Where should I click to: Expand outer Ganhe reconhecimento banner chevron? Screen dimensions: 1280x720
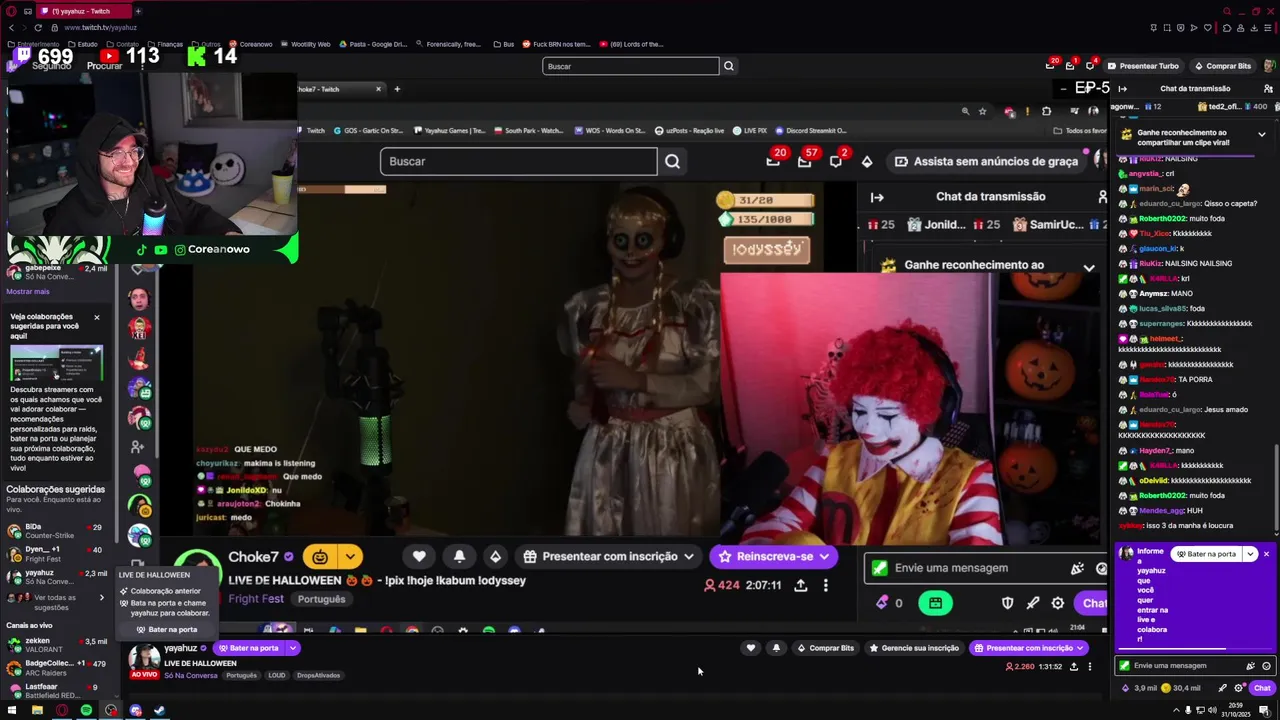coord(1261,135)
